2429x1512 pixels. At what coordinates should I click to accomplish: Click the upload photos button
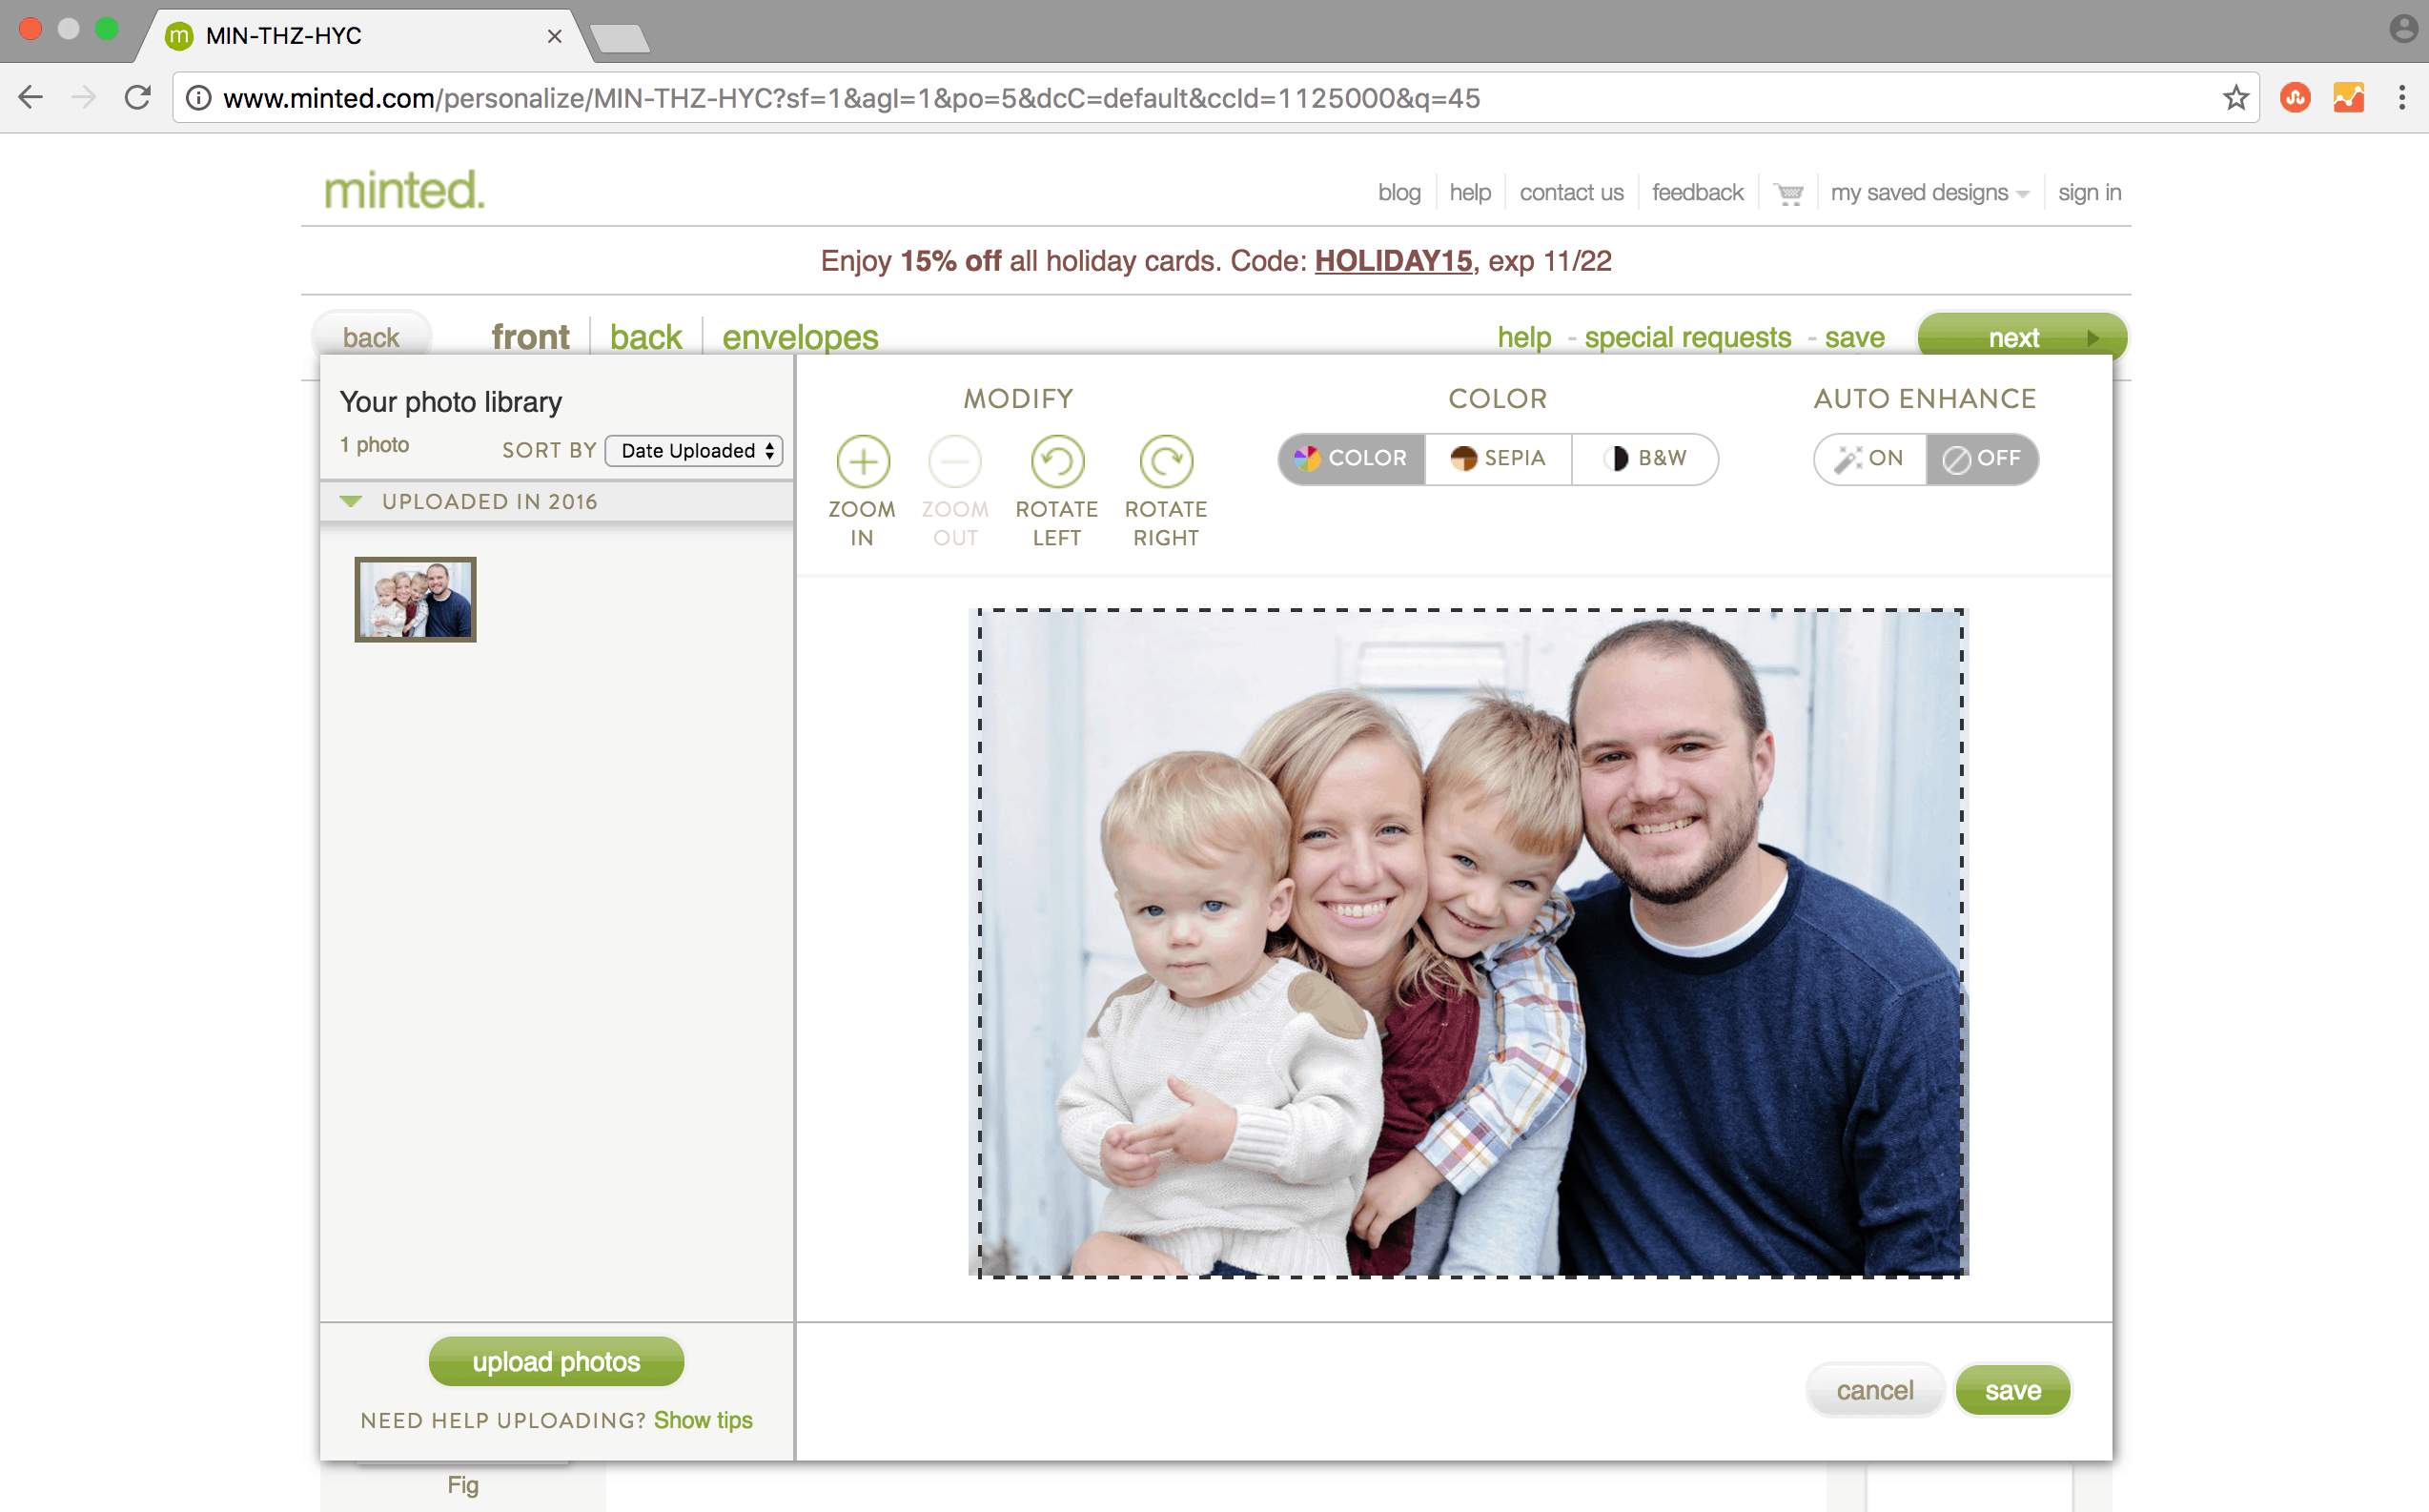tap(556, 1362)
